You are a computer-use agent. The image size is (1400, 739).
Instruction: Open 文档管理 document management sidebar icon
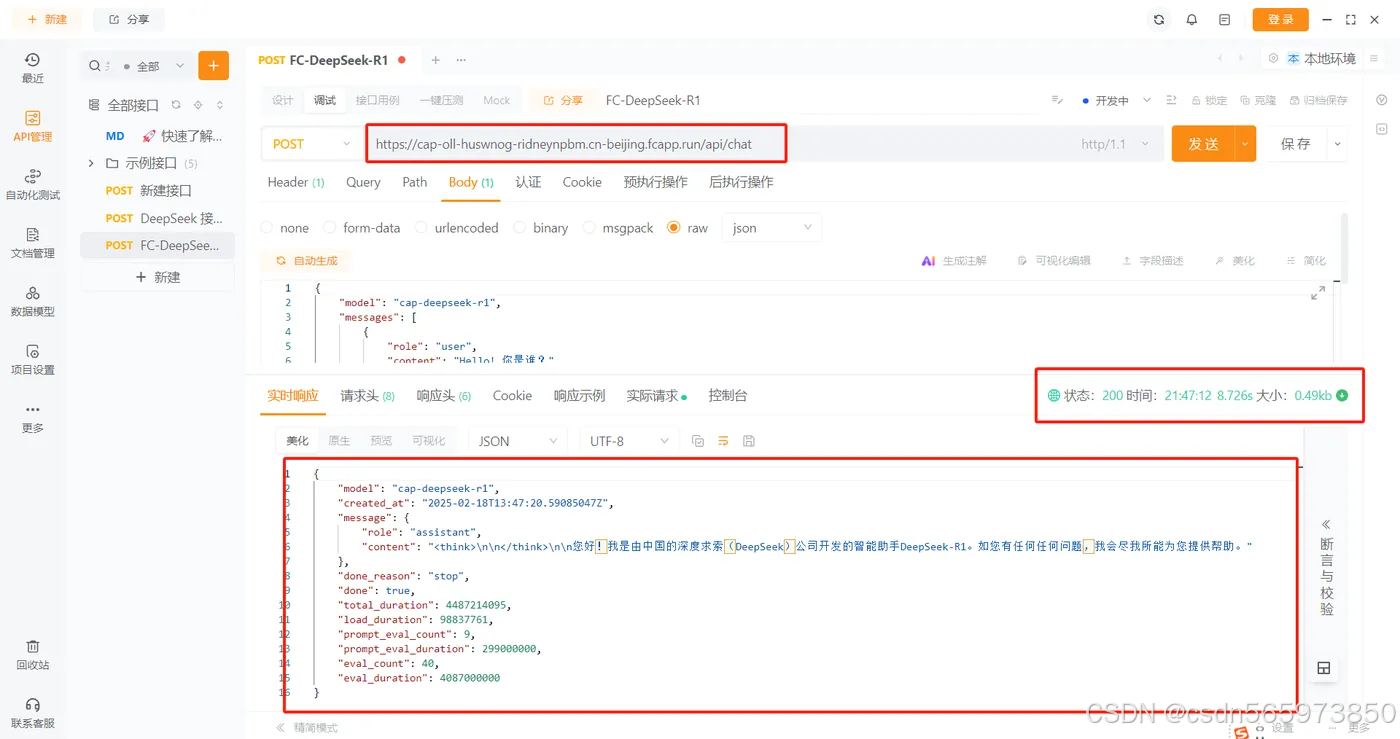33,243
